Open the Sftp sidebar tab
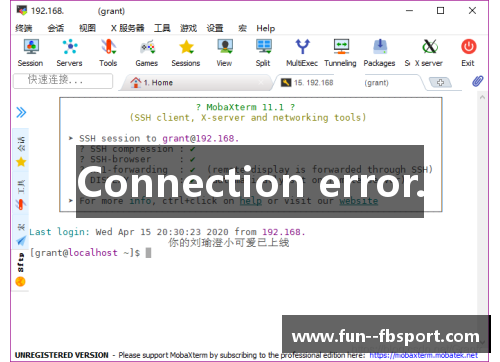Image resolution: width=500 pixels, height=362 pixels. [20, 270]
